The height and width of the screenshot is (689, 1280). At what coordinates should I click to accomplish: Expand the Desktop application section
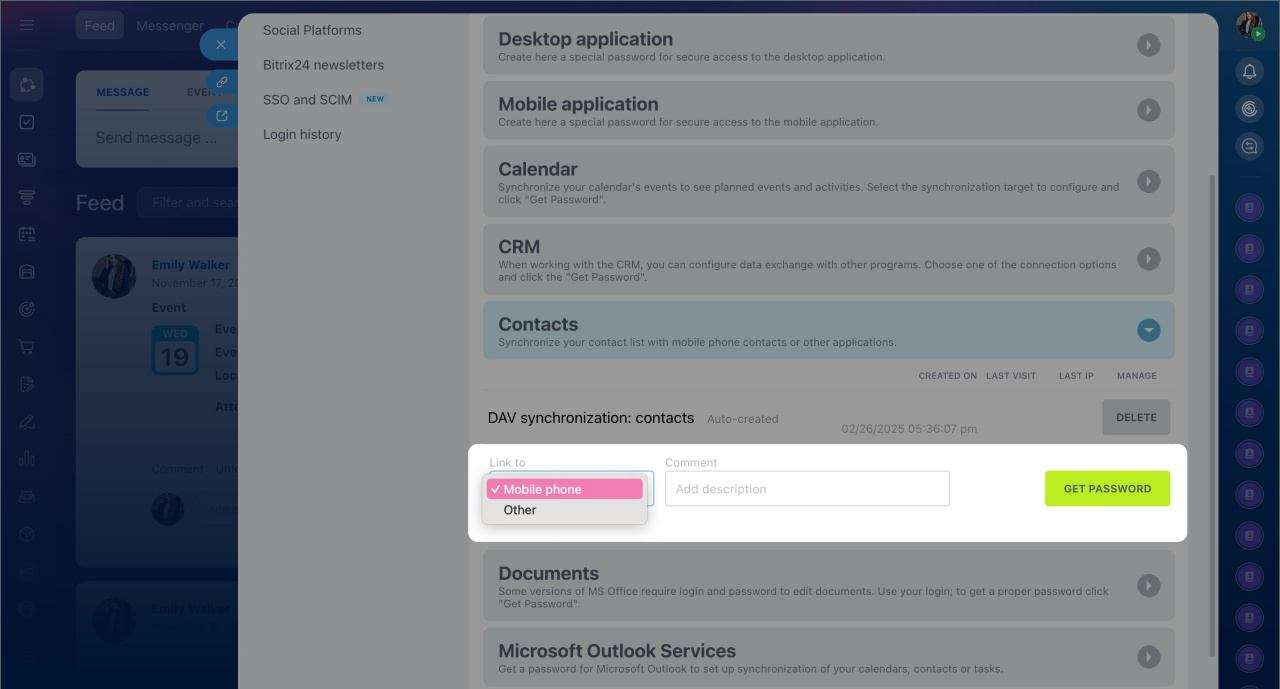[x=1148, y=45]
